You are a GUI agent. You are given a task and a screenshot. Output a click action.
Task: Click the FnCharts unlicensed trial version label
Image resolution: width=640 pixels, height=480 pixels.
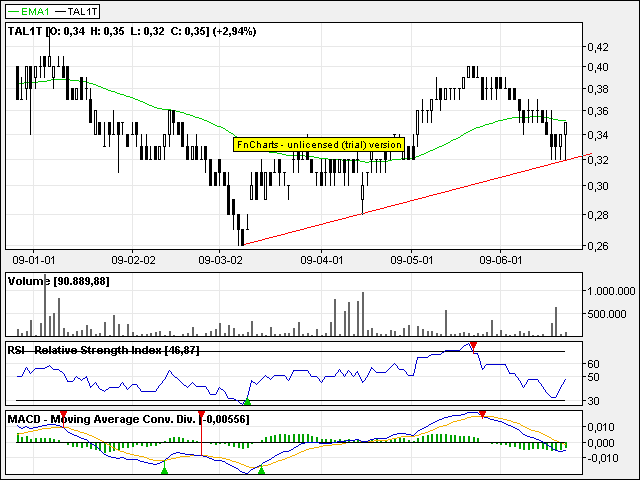[x=319, y=144]
